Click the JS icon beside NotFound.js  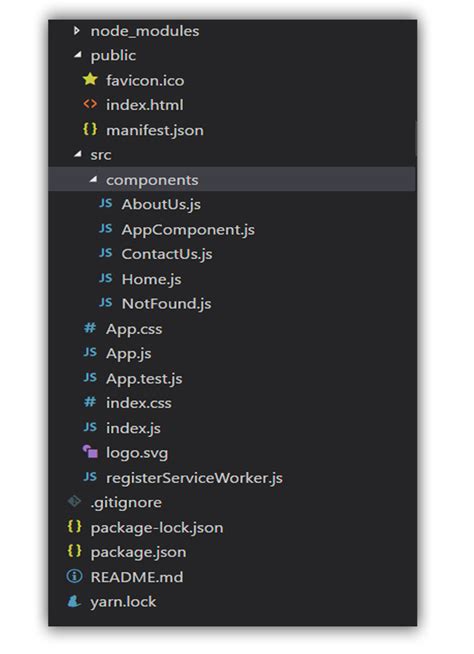tap(106, 303)
